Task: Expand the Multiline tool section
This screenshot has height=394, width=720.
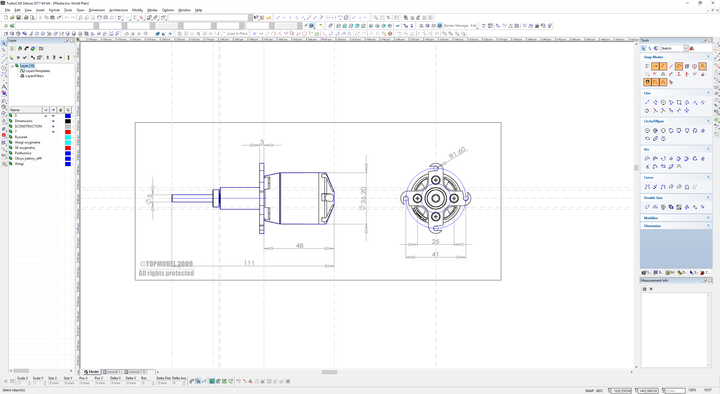Action: 708,218
